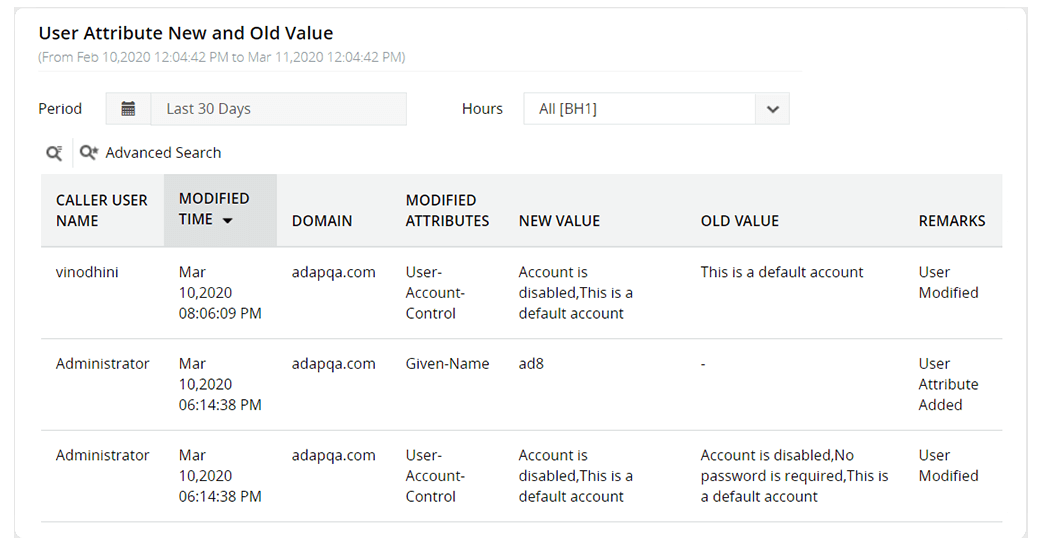Screen dimensions: 1042x545
Task: Sort by Domain column header
Action: click(322, 221)
